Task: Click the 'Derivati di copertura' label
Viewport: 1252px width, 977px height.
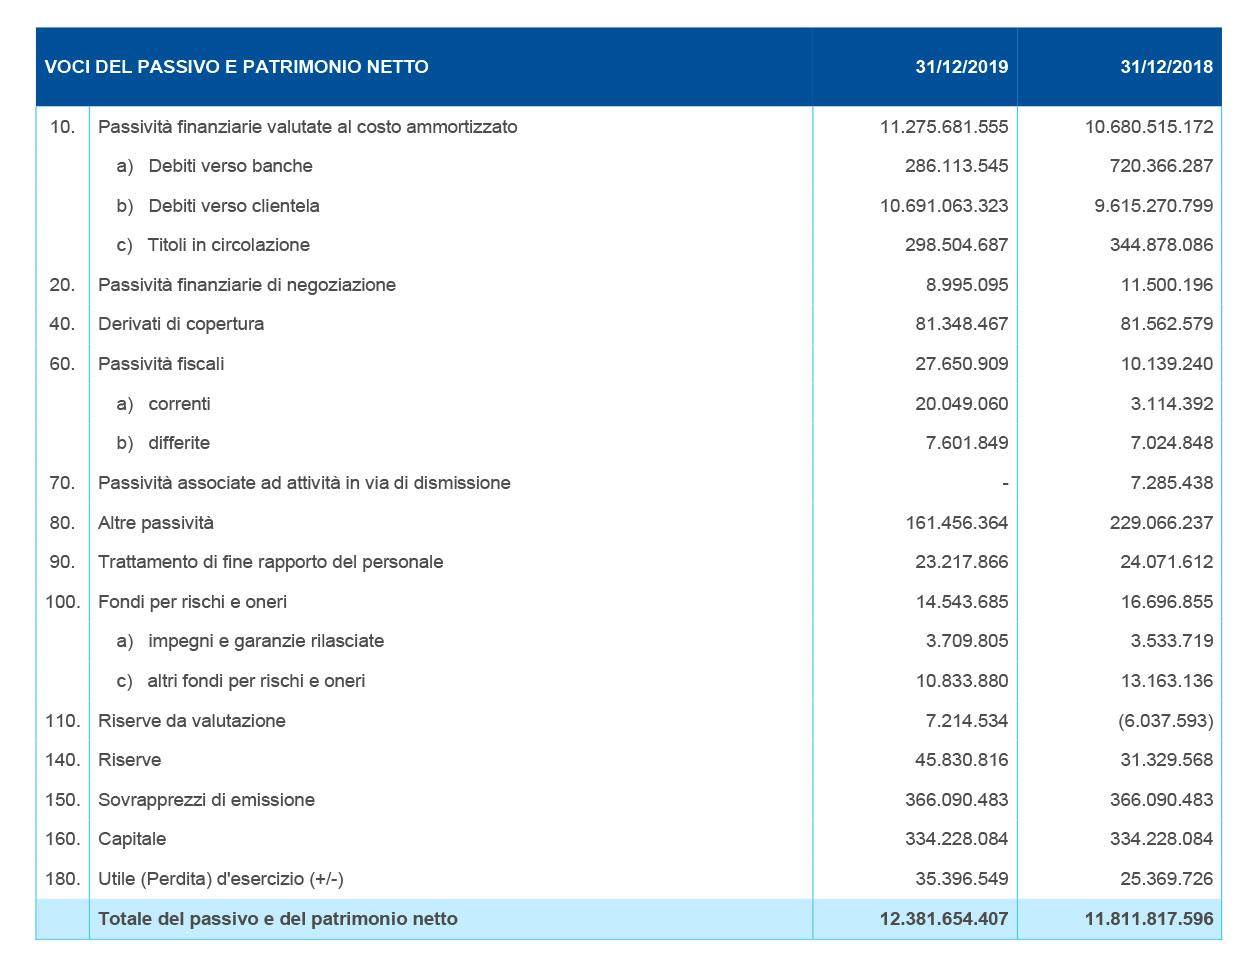Action: tap(181, 324)
